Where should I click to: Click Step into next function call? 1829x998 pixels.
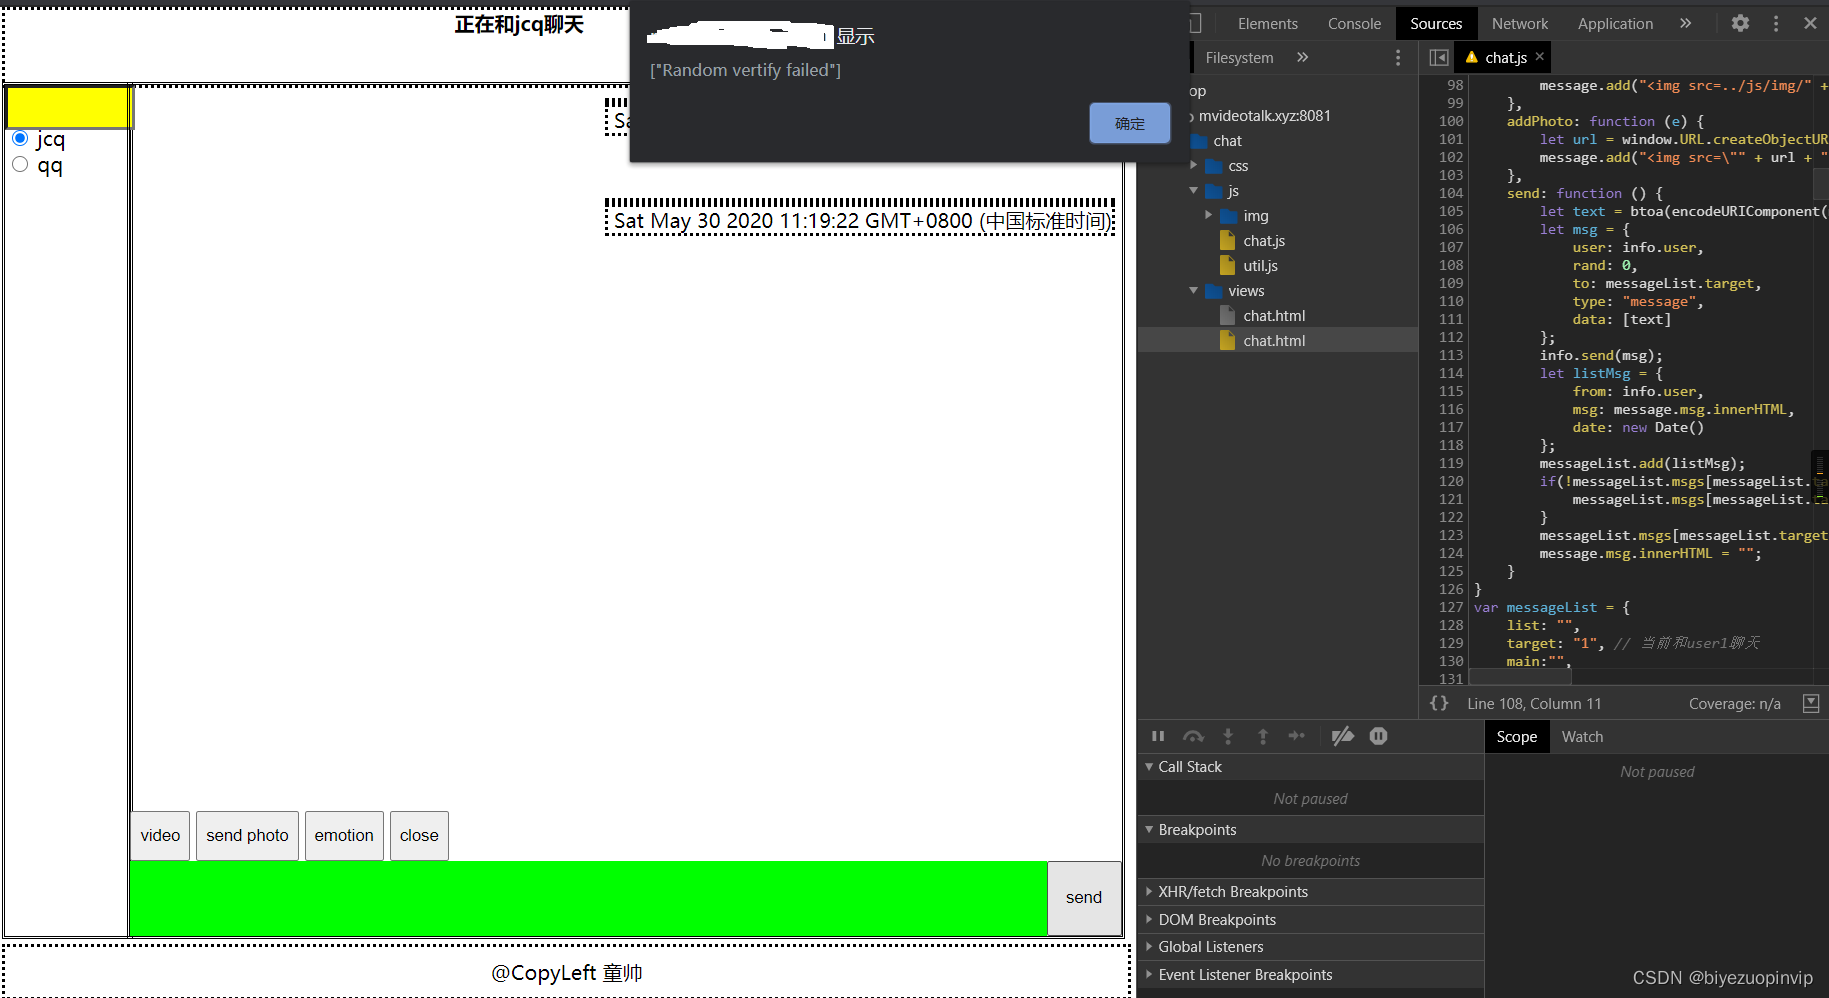coord(1228,736)
